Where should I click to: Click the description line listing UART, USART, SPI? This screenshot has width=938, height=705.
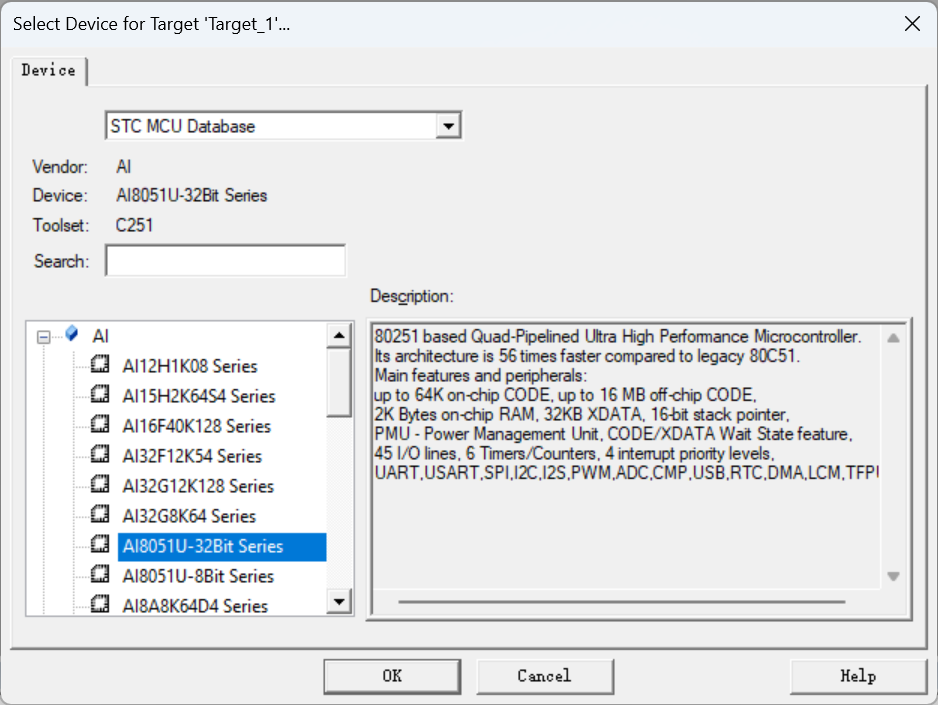[626, 473]
